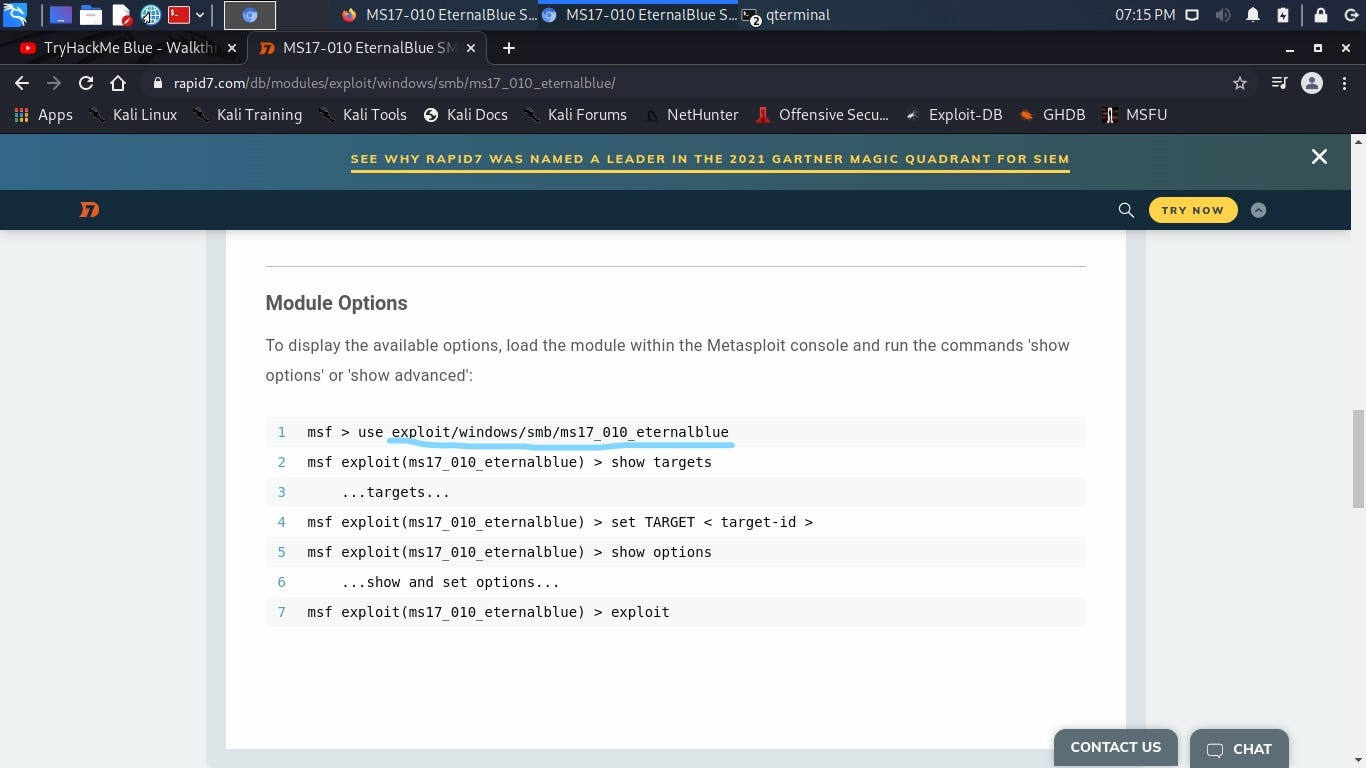The width and height of the screenshot is (1366, 768).
Task: Switch to the Firefox MS17-010 taskbar window
Action: click(x=438, y=15)
